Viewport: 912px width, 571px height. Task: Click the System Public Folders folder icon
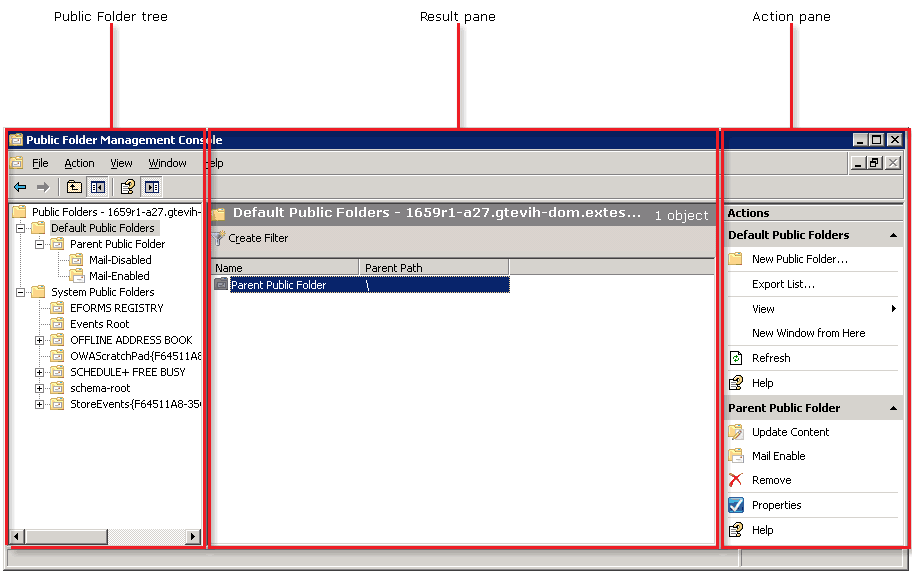38,292
